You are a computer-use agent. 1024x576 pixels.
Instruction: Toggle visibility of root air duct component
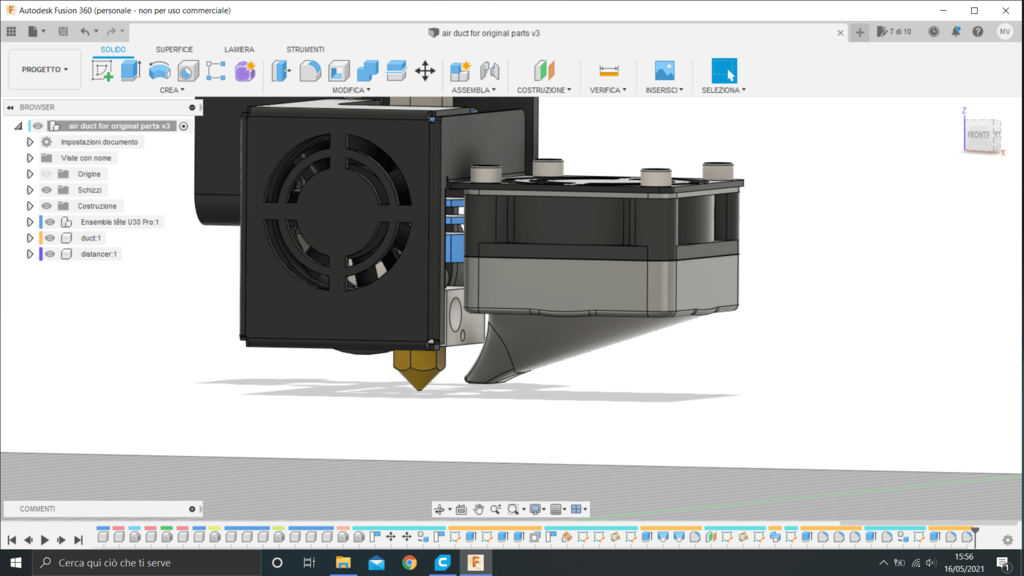click(38, 126)
